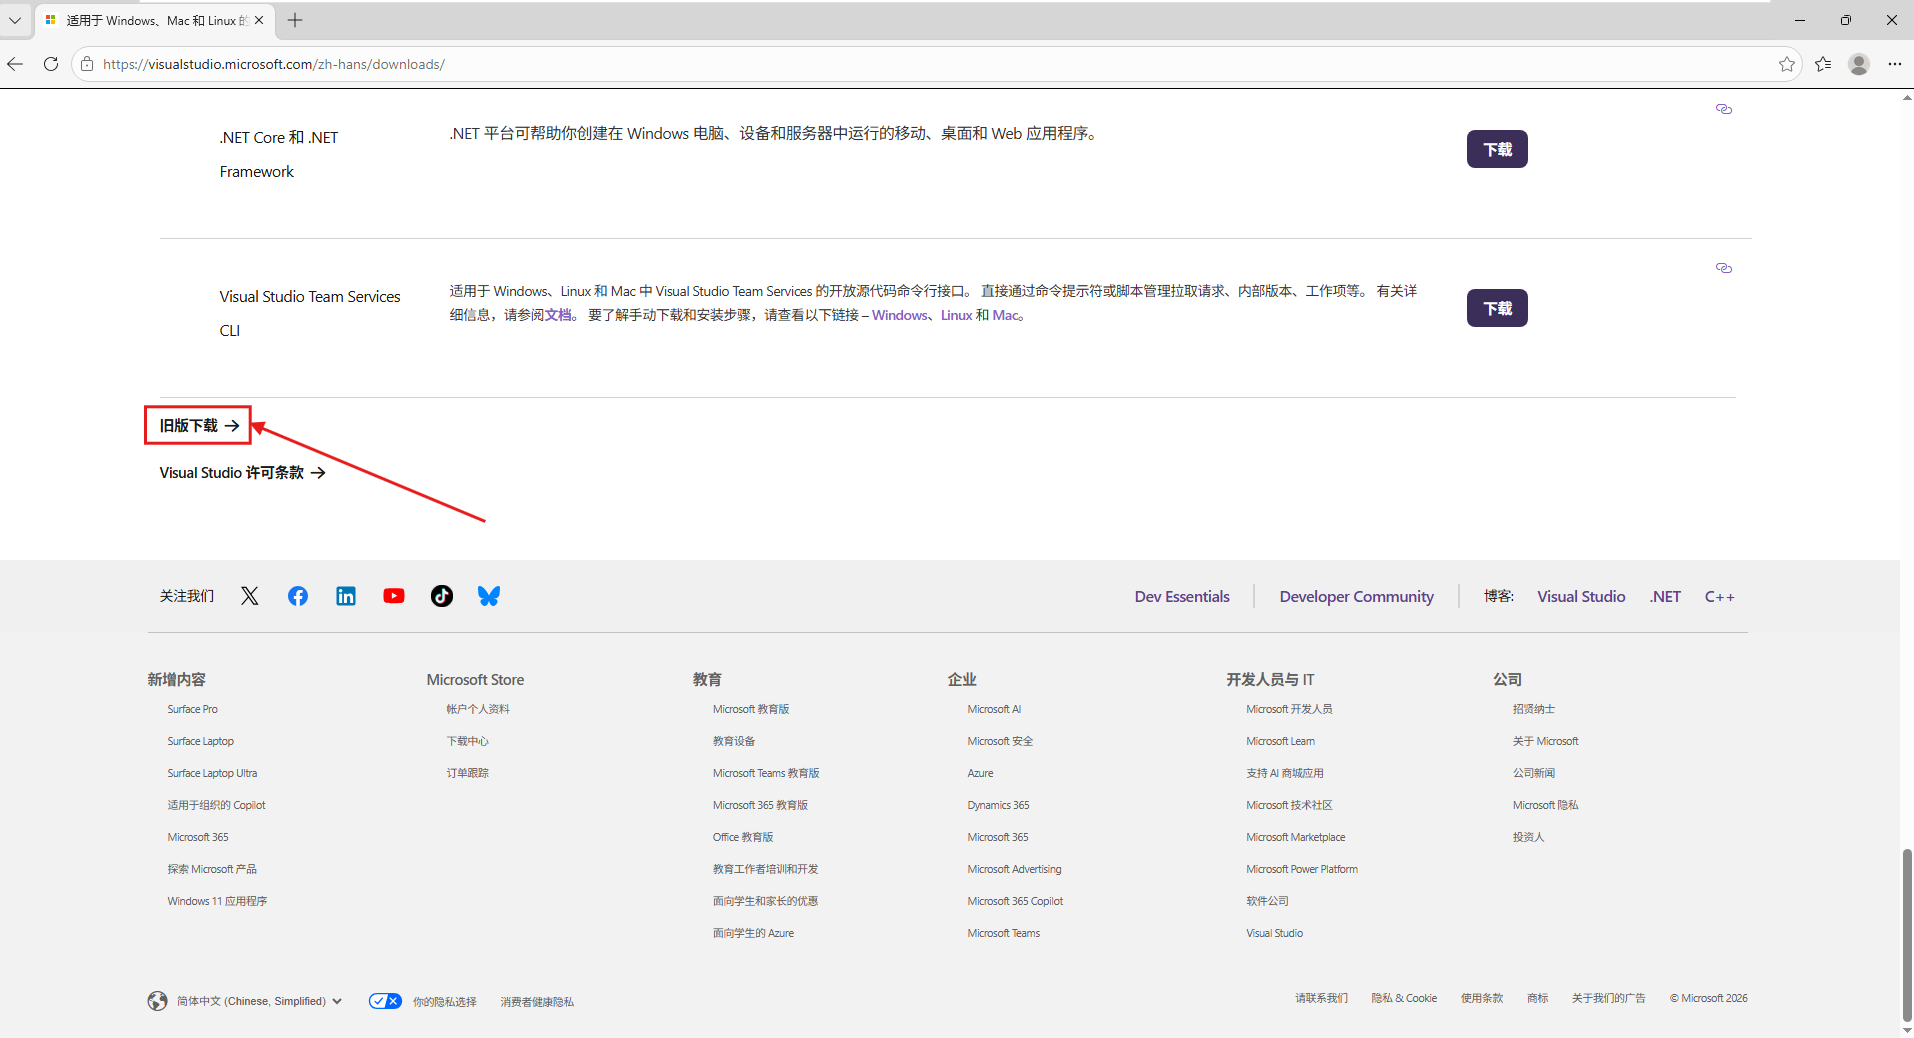Open the Mac manual install link

(1005, 315)
